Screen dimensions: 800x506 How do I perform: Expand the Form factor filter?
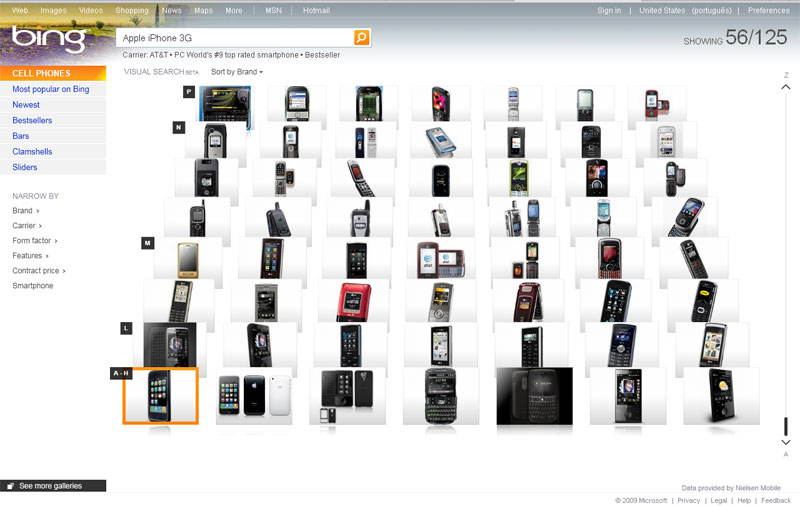point(35,241)
